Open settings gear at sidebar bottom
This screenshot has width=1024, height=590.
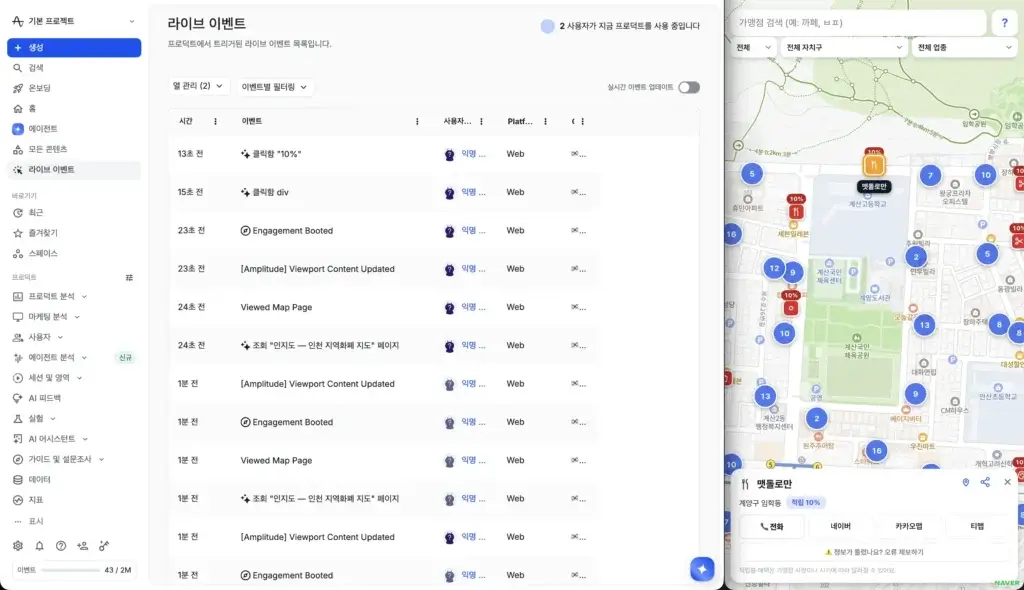coord(18,546)
